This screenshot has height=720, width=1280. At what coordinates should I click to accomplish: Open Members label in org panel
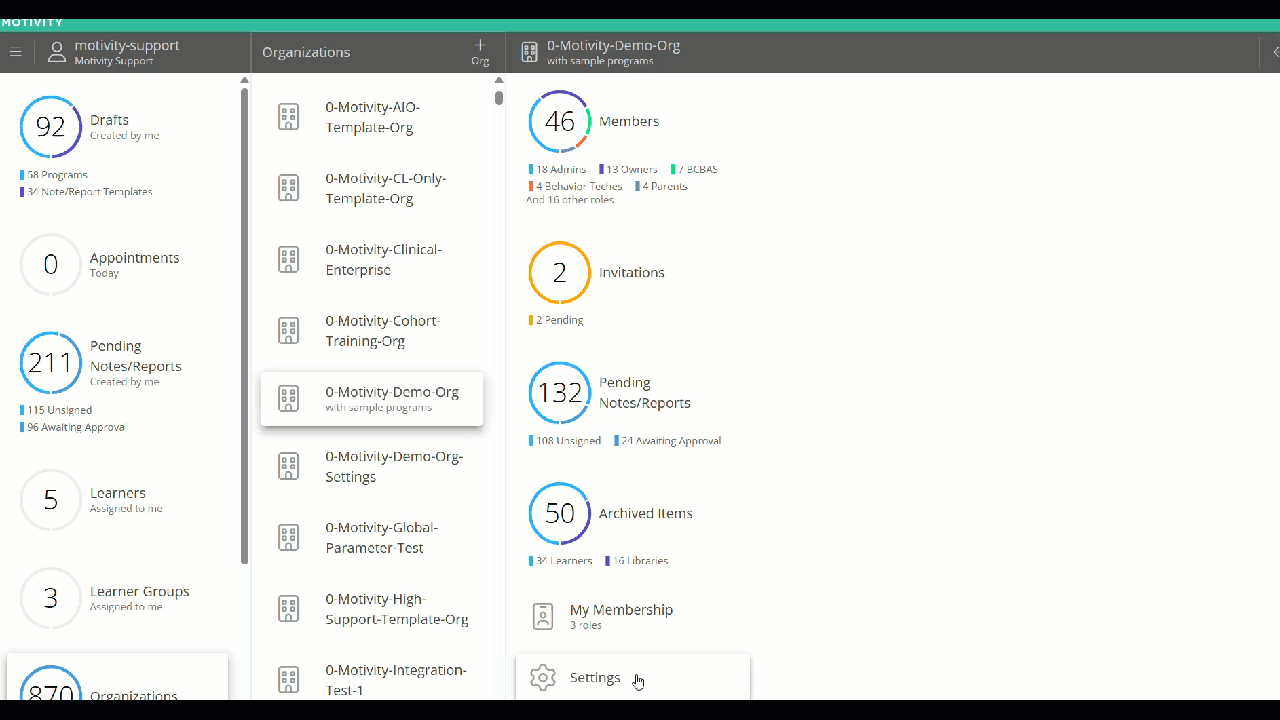[629, 121]
